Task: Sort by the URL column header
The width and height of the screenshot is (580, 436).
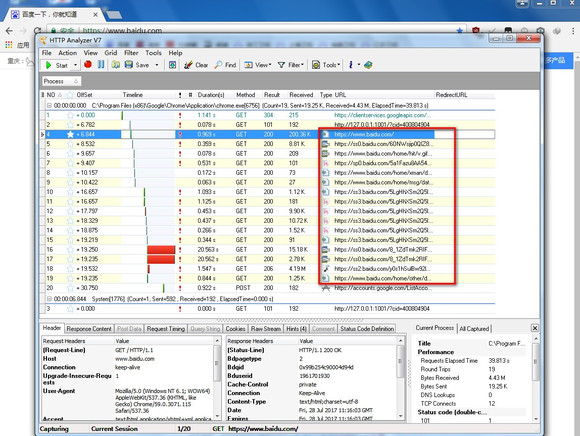Action: tap(340, 95)
